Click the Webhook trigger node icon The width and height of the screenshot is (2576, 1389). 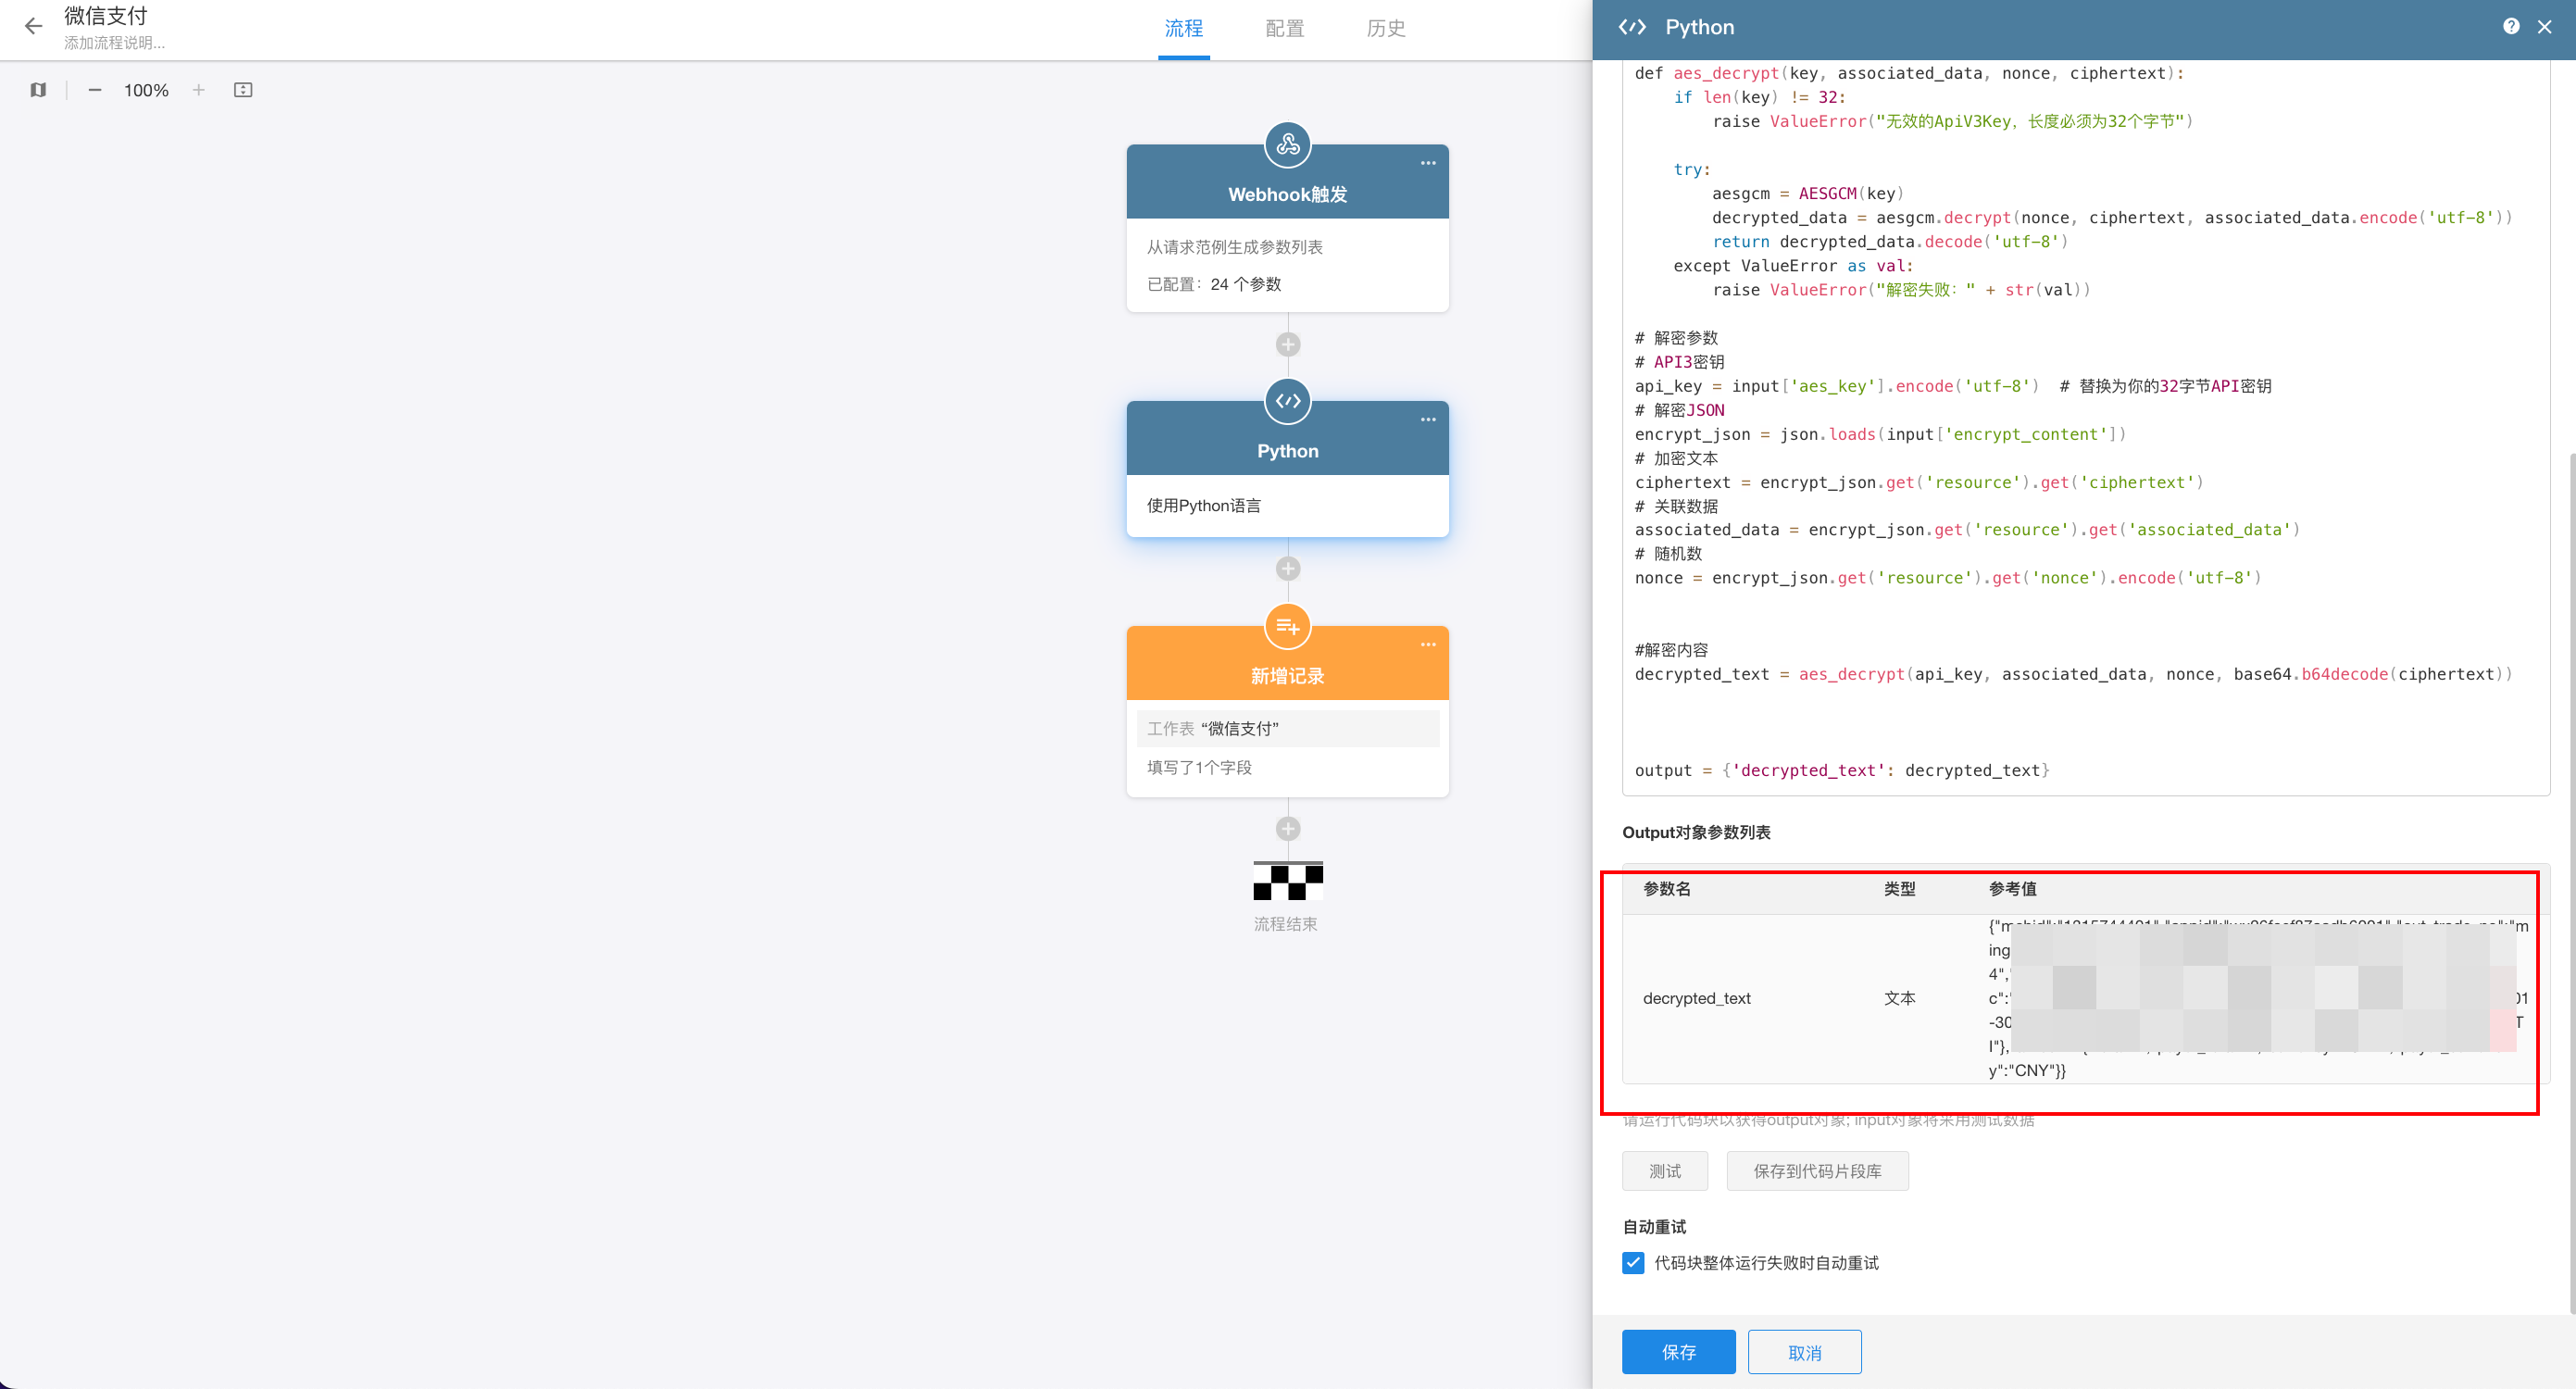1287,145
